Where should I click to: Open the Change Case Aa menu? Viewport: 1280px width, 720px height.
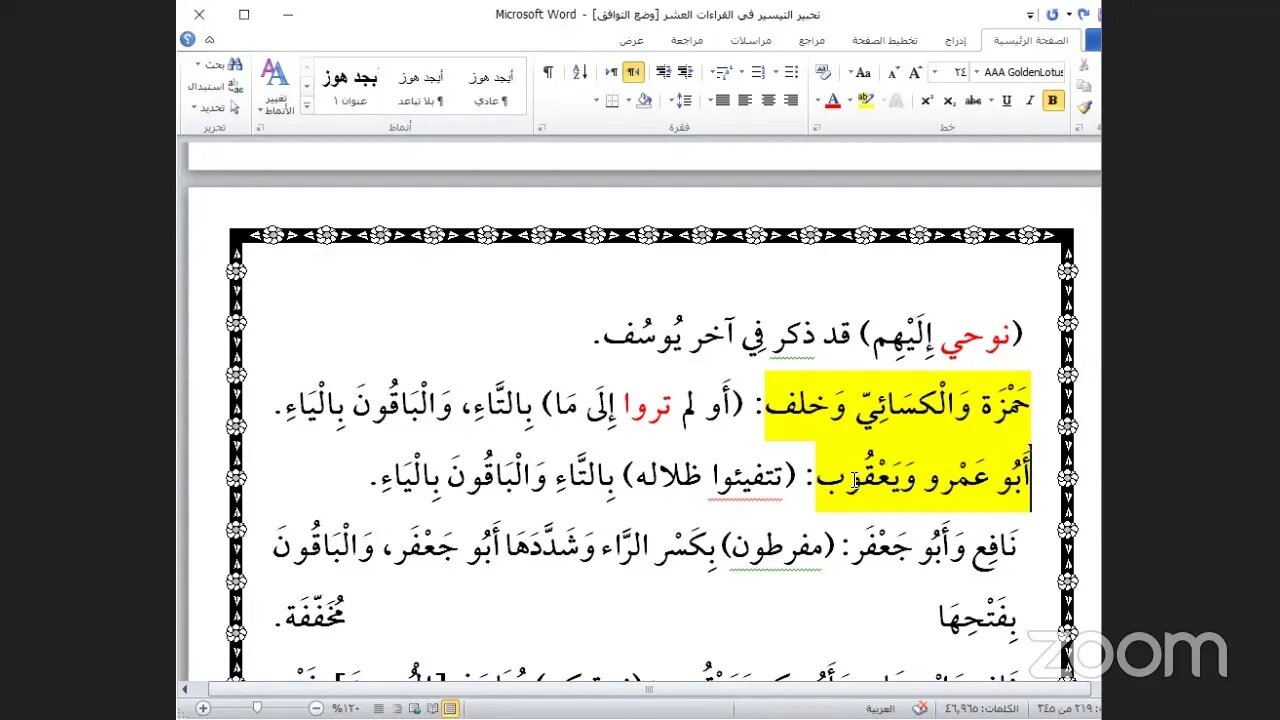click(x=861, y=72)
